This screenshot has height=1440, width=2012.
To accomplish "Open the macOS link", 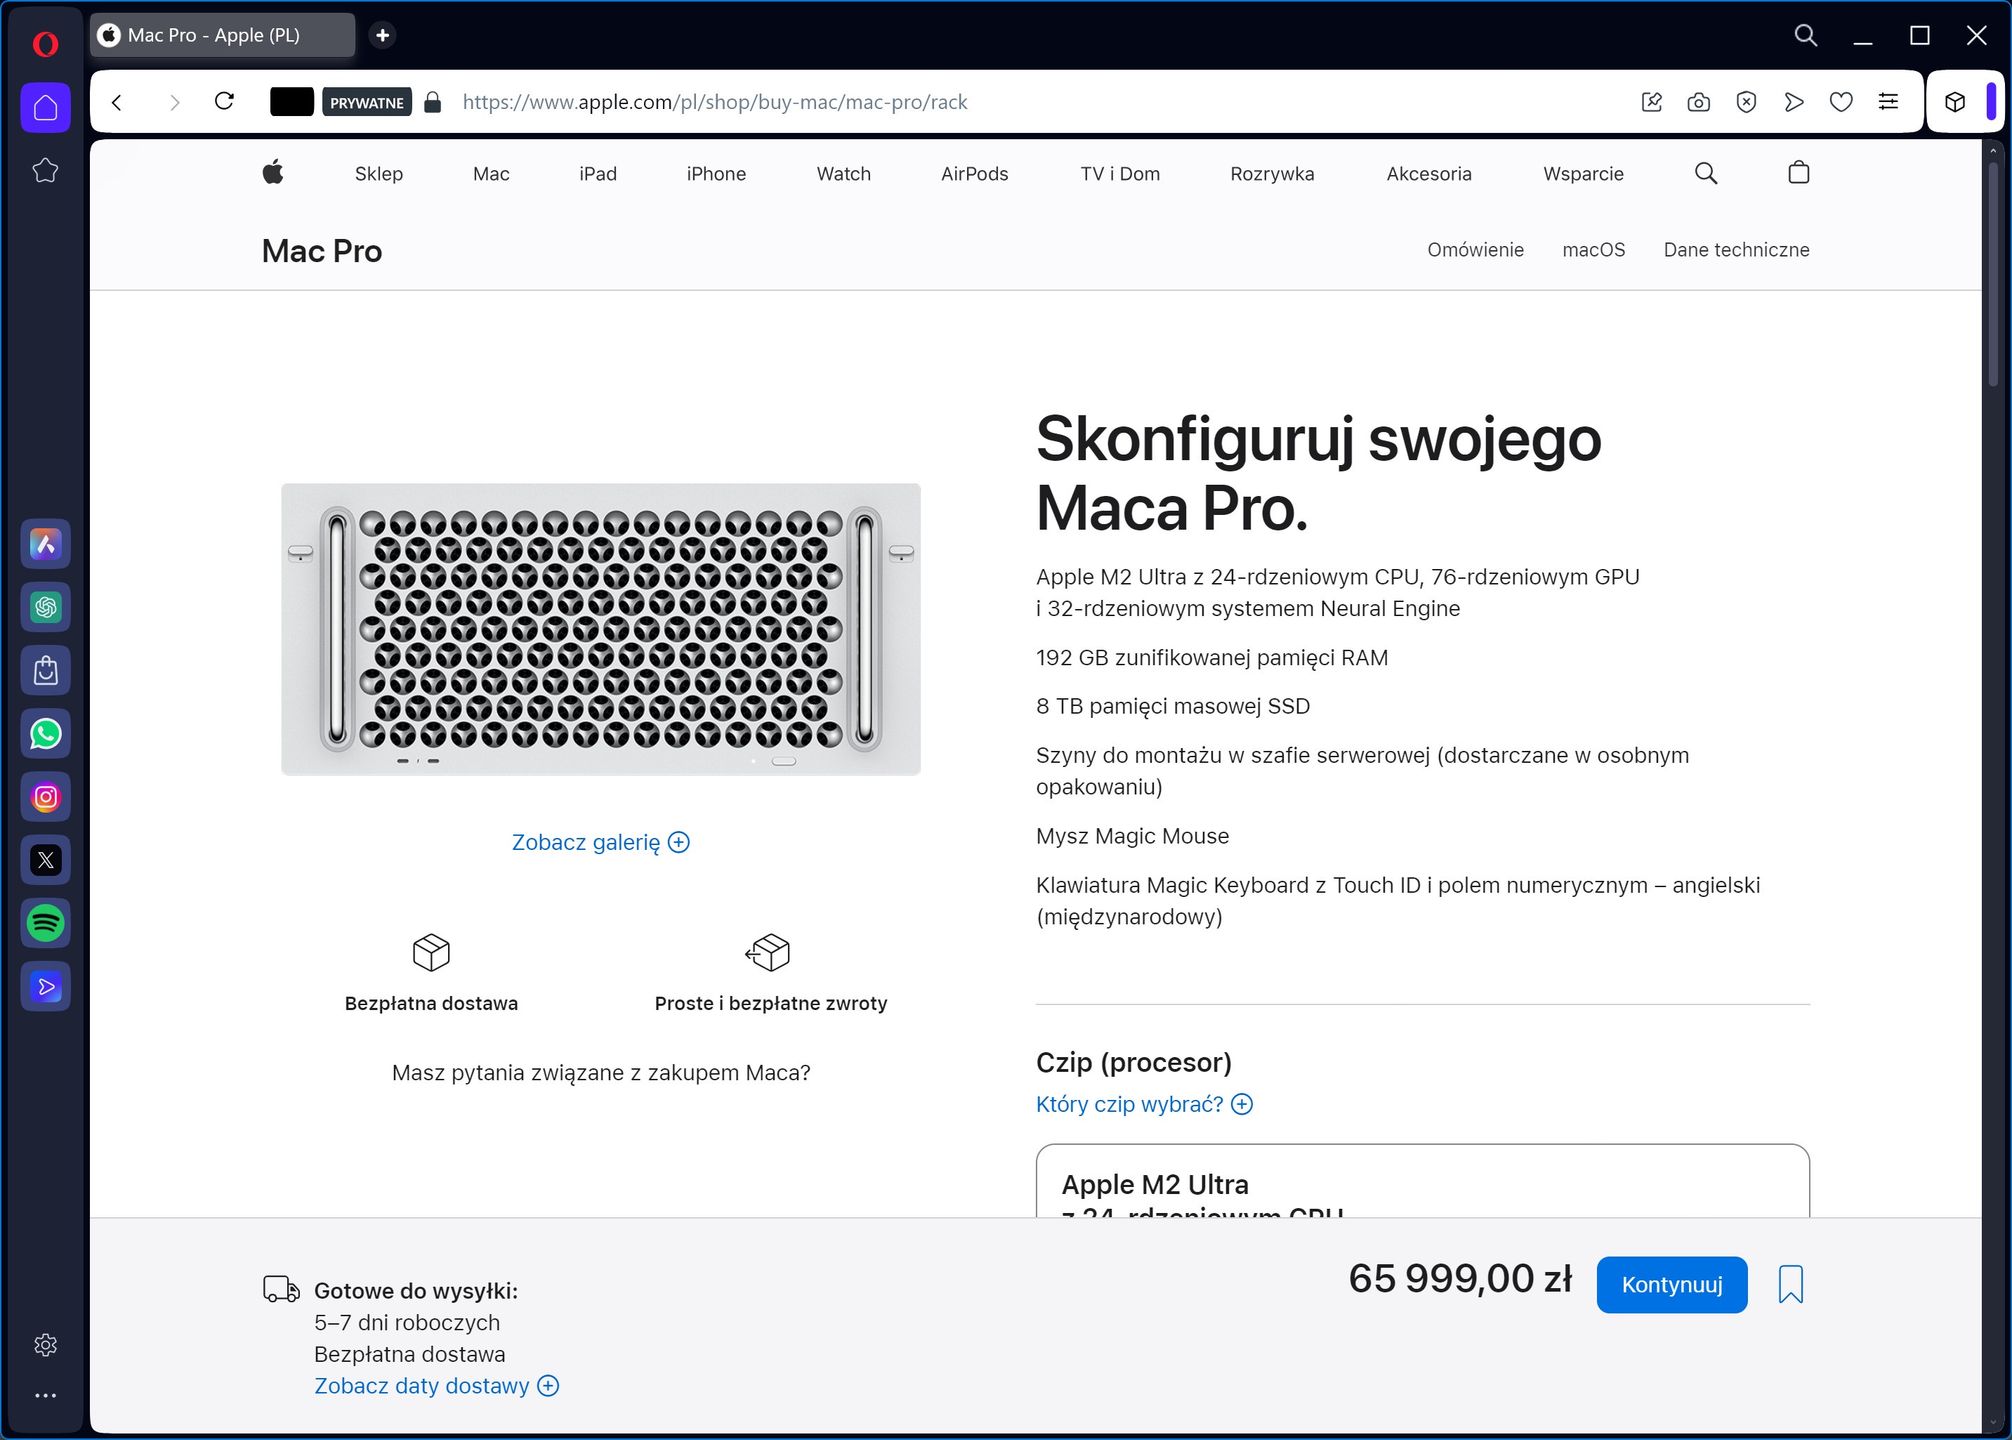I will click(x=1593, y=250).
